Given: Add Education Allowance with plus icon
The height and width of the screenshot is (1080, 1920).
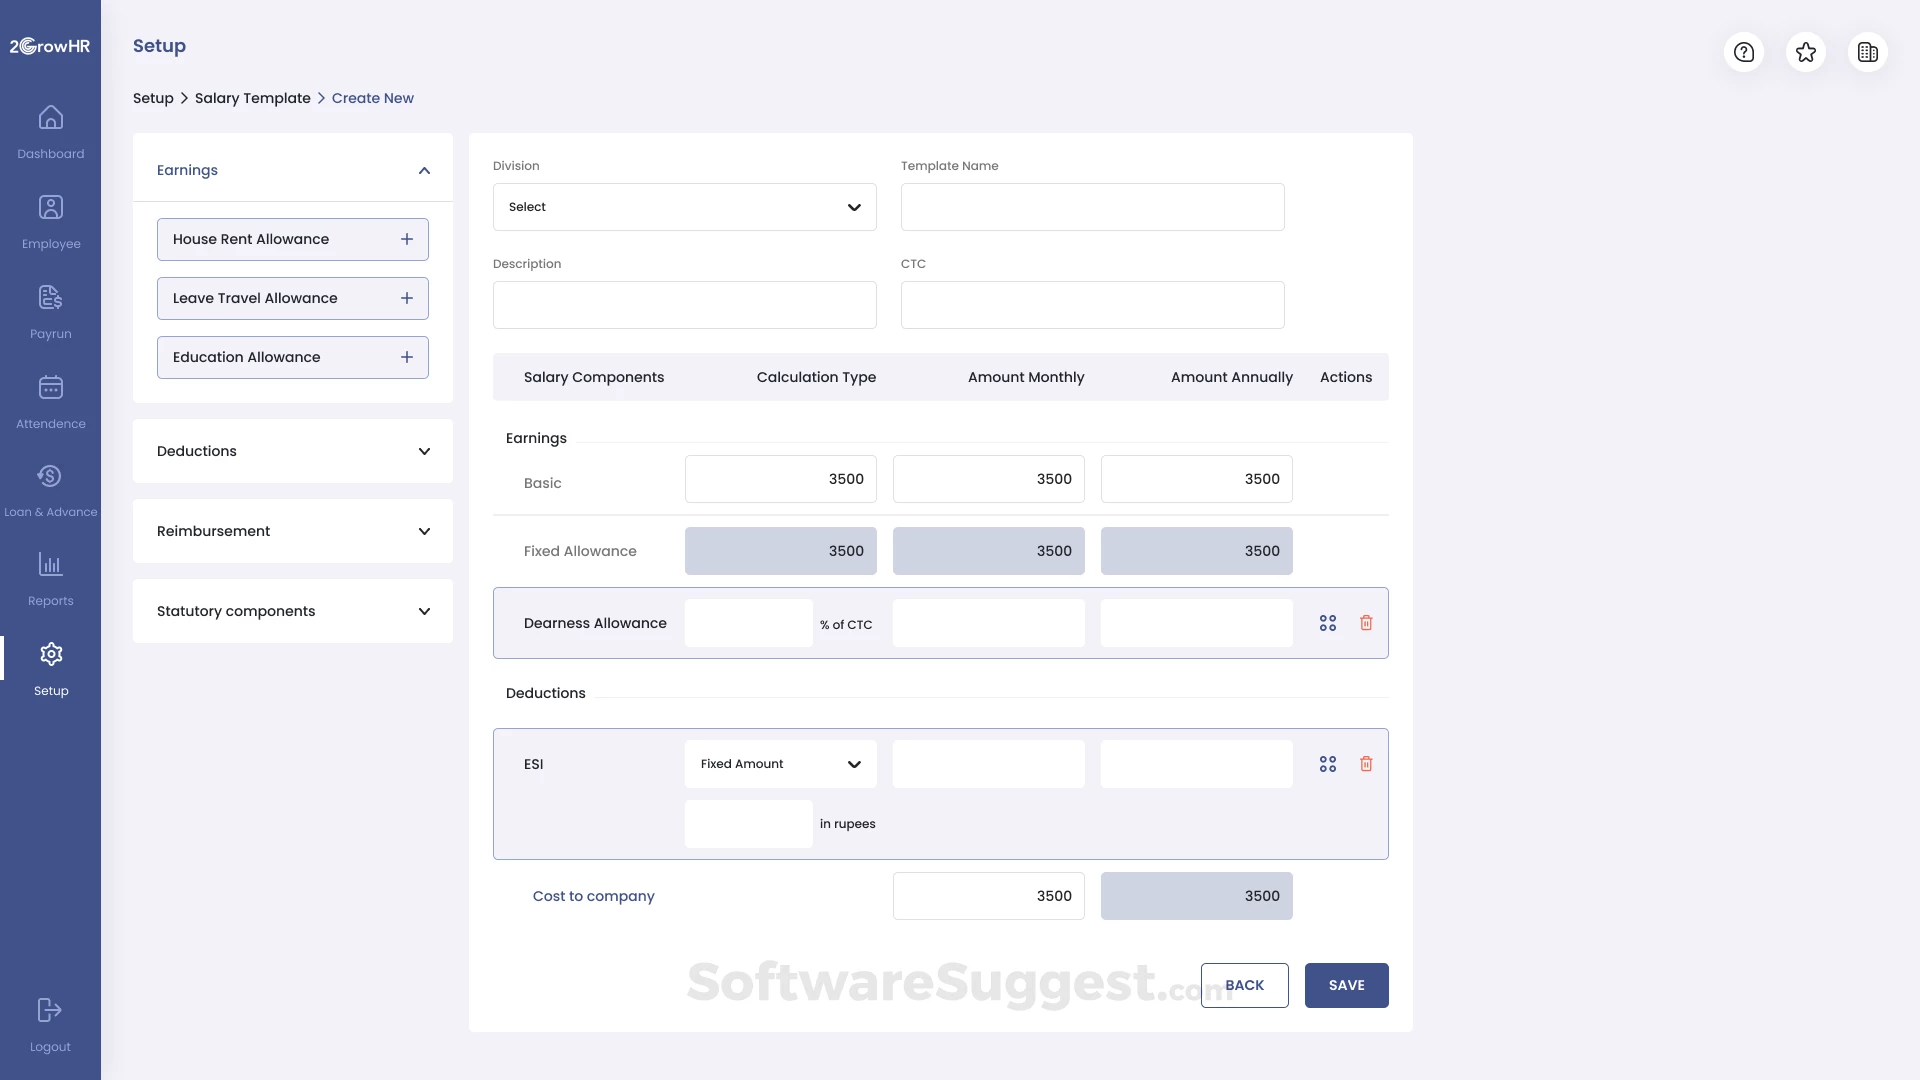Looking at the screenshot, I should coord(407,357).
